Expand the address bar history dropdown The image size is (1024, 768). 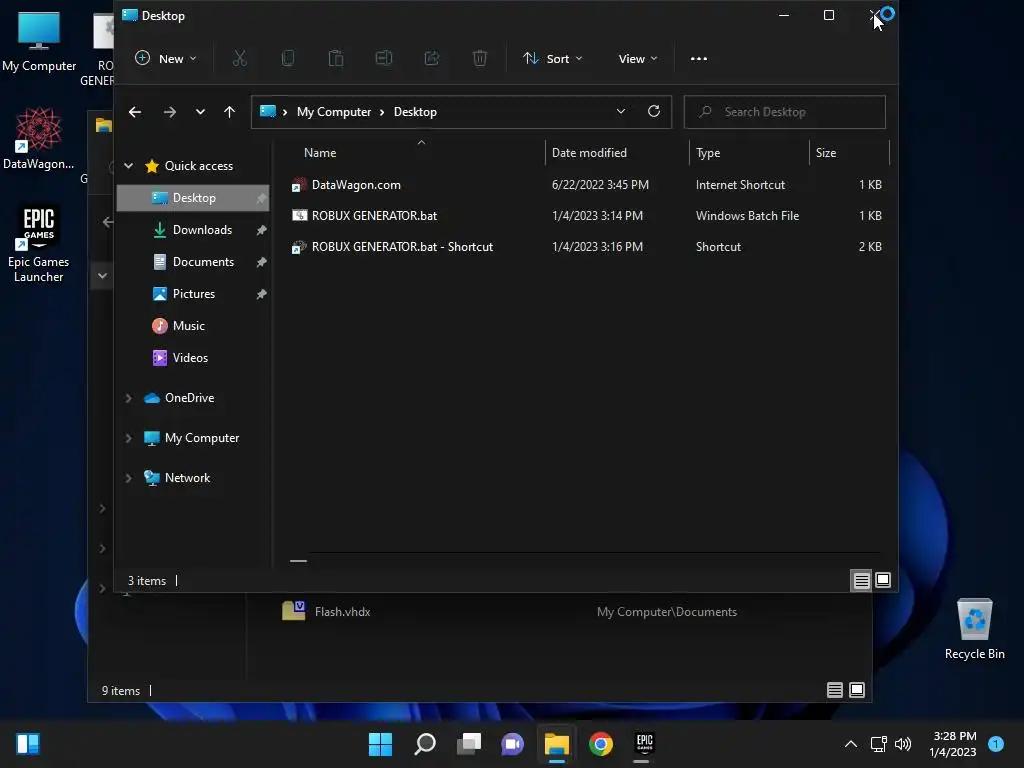[621, 112]
